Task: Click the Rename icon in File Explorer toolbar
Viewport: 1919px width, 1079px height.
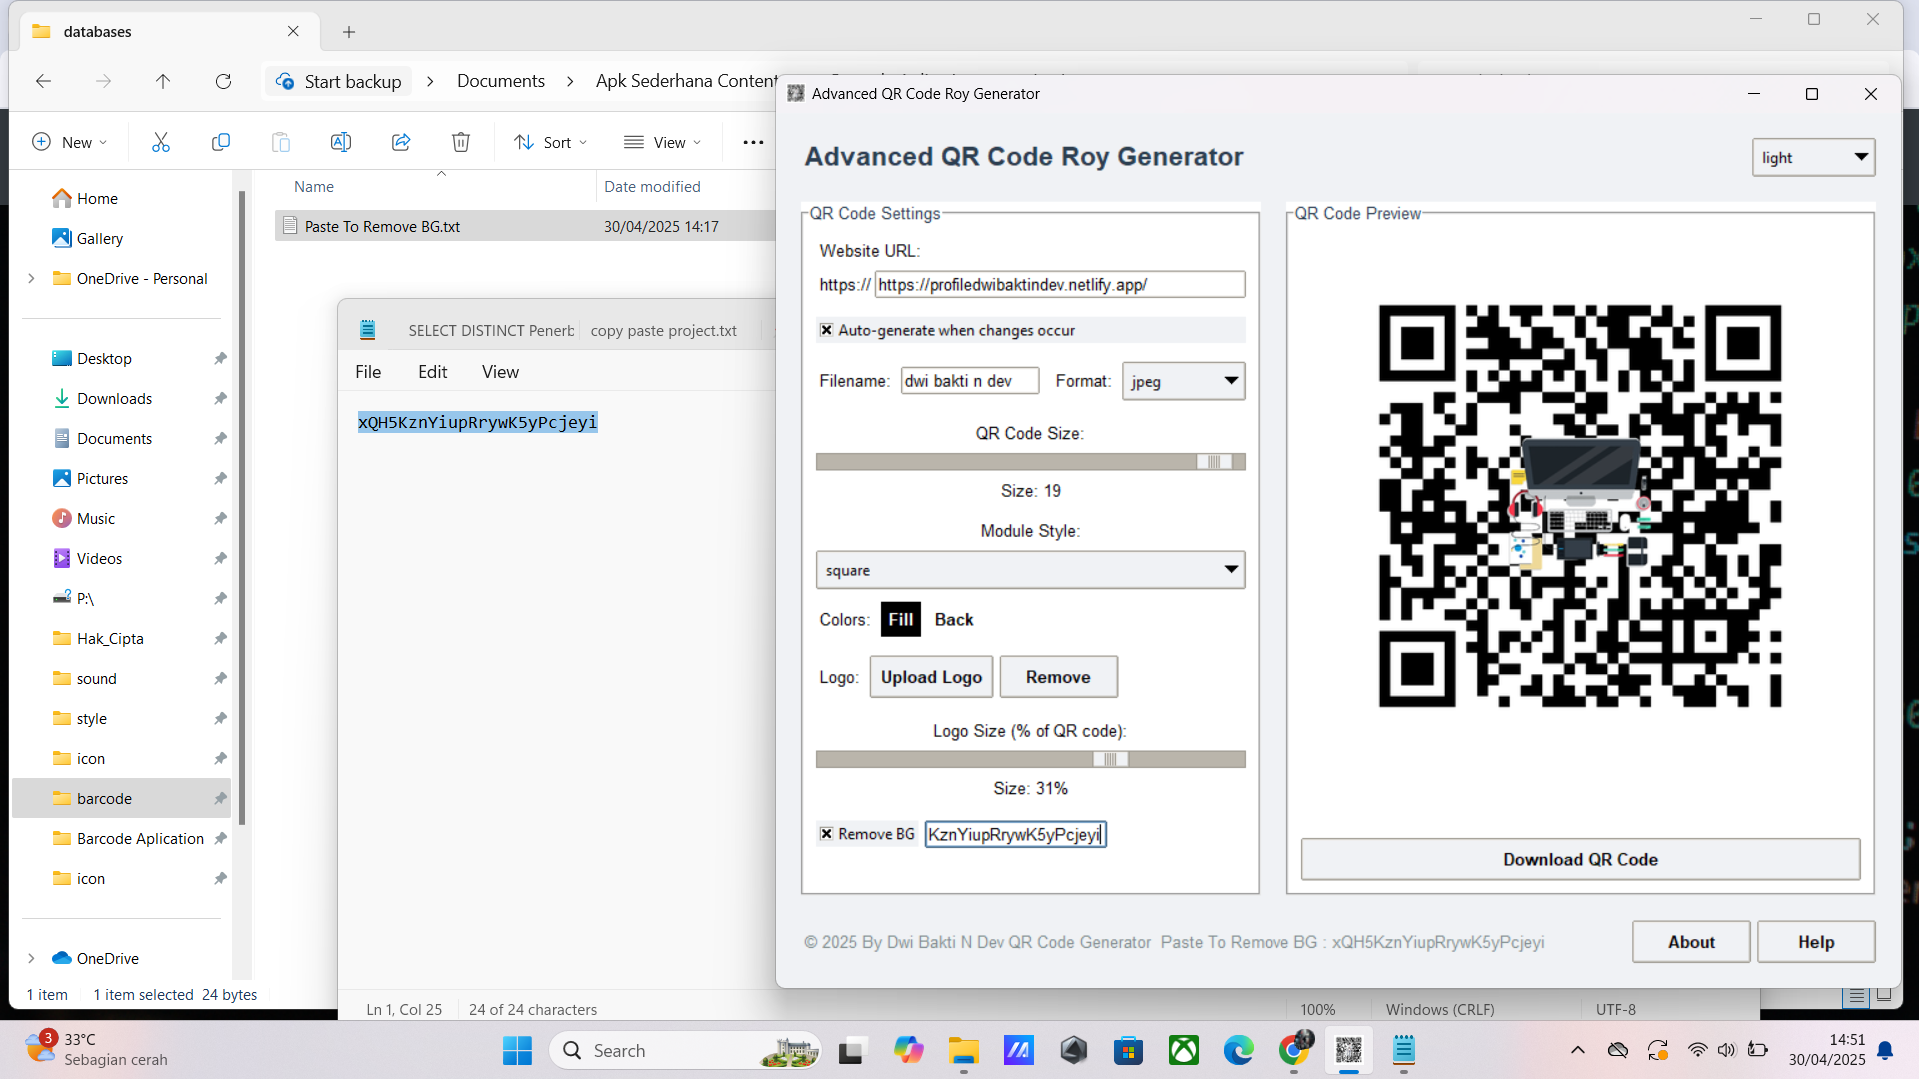Action: (341, 143)
